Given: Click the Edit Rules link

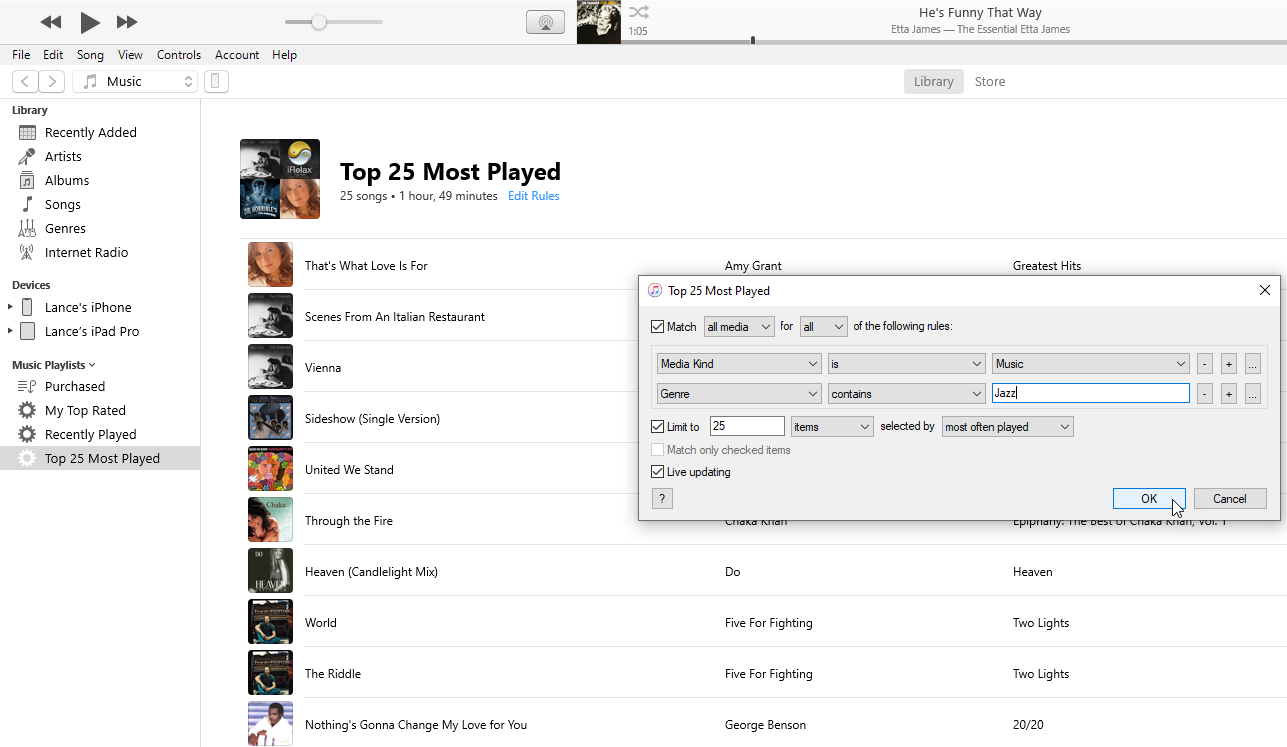Looking at the screenshot, I should (534, 196).
